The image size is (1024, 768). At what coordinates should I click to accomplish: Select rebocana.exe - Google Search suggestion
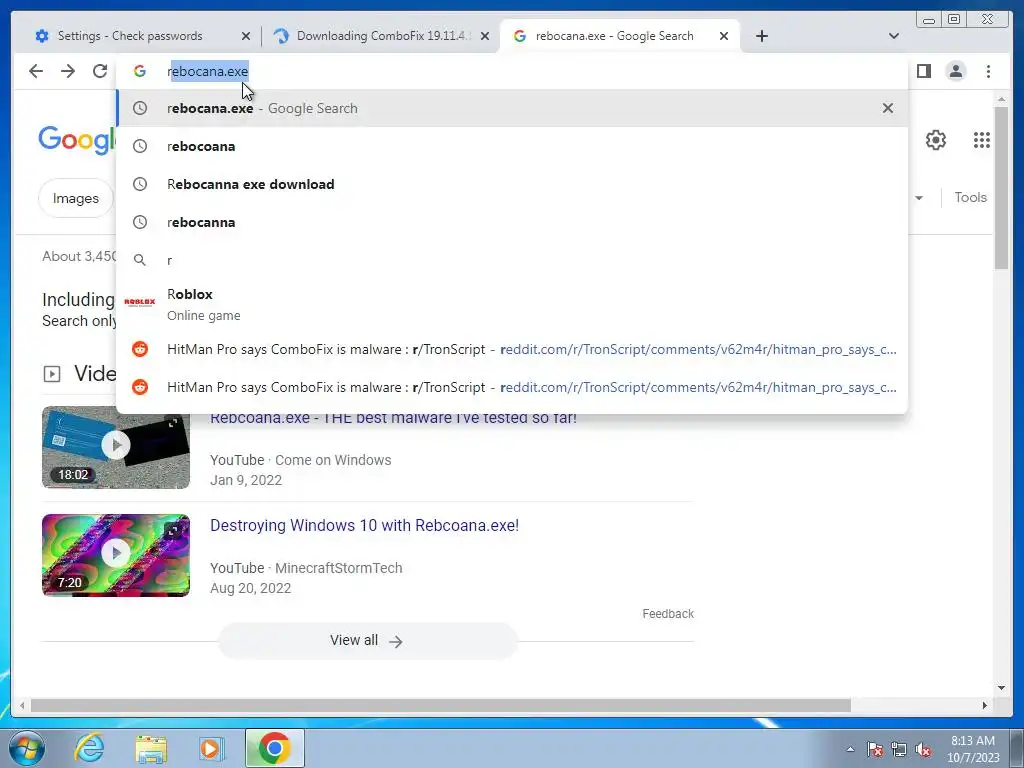pyautogui.click(x=512, y=108)
